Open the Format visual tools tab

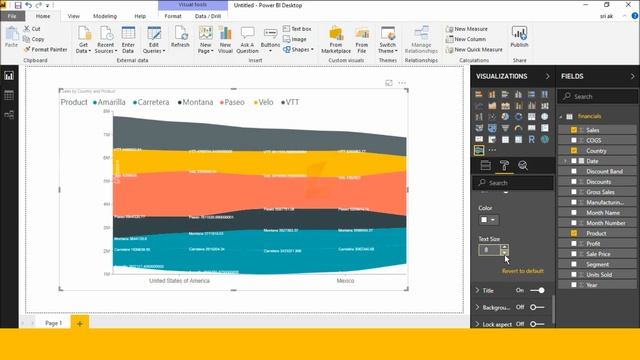[173, 16]
